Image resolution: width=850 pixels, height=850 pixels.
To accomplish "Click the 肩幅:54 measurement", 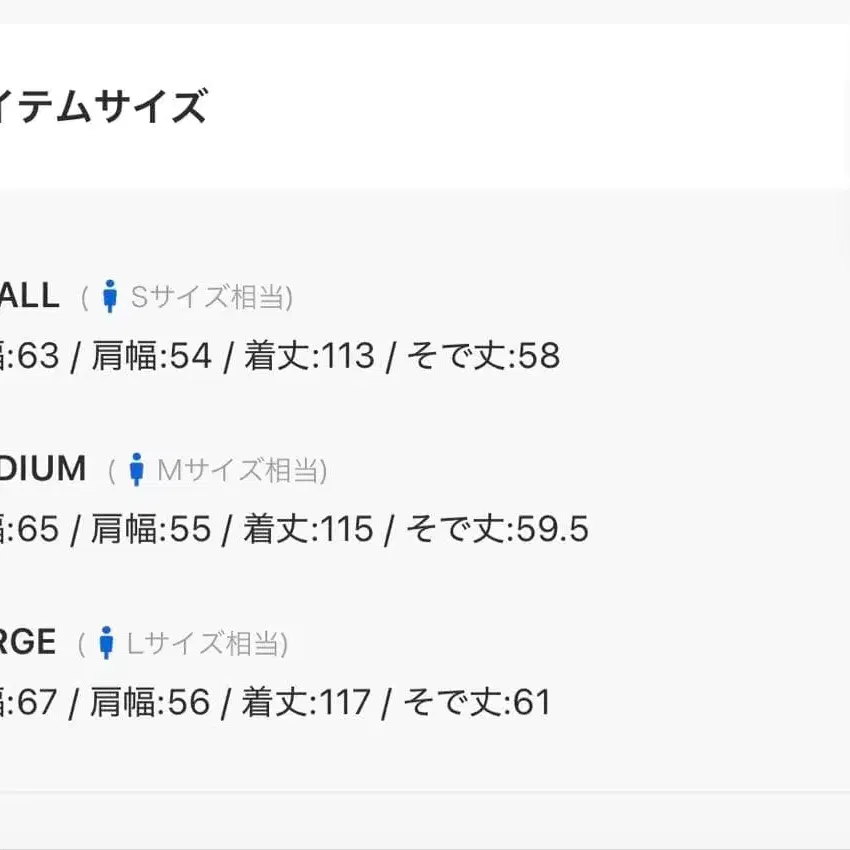I will pos(151,356).
